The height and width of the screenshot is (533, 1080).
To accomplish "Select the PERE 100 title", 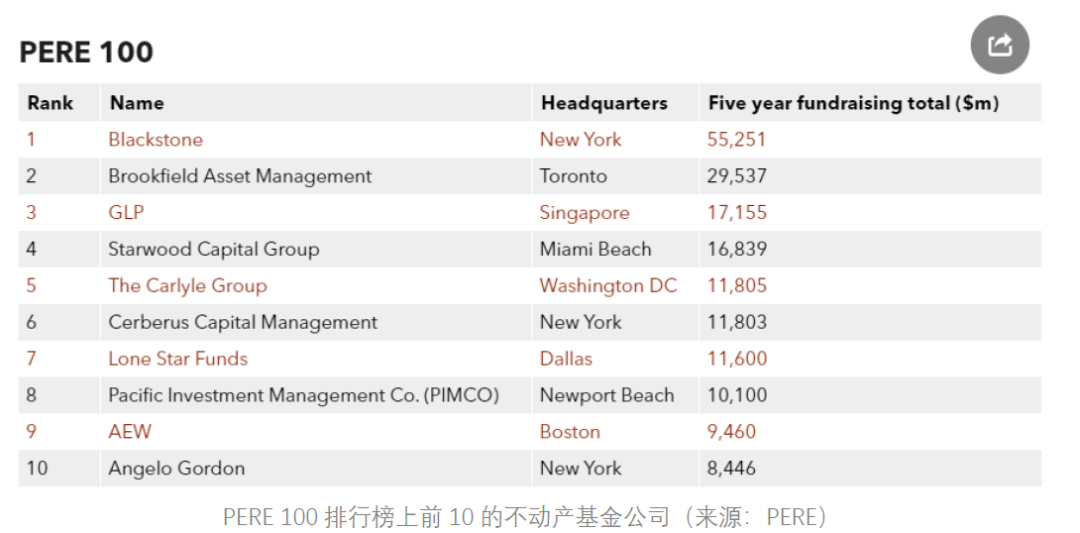I will click(x=86, y=52).
